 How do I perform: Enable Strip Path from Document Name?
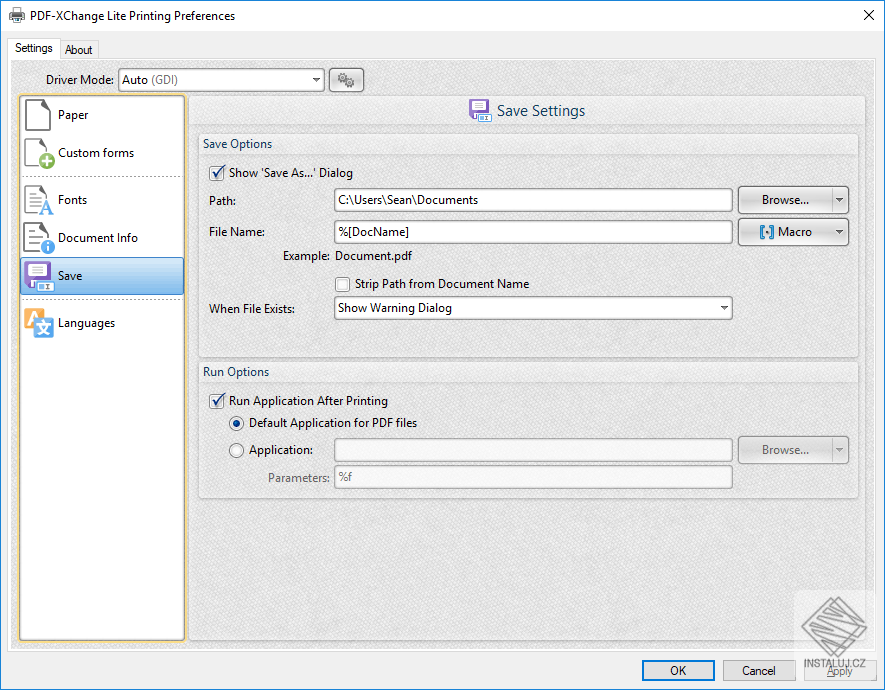343,284
